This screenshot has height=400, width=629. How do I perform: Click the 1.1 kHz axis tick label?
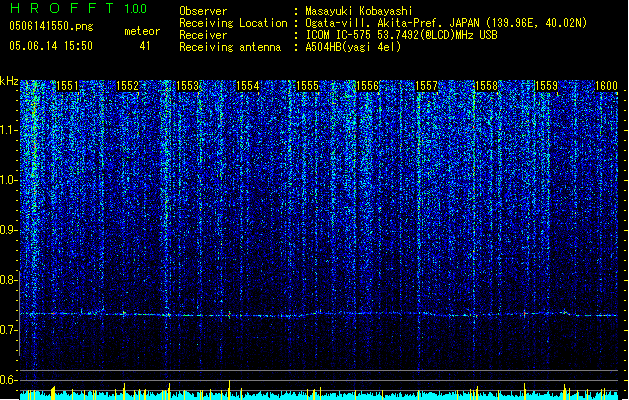(9, 130)
